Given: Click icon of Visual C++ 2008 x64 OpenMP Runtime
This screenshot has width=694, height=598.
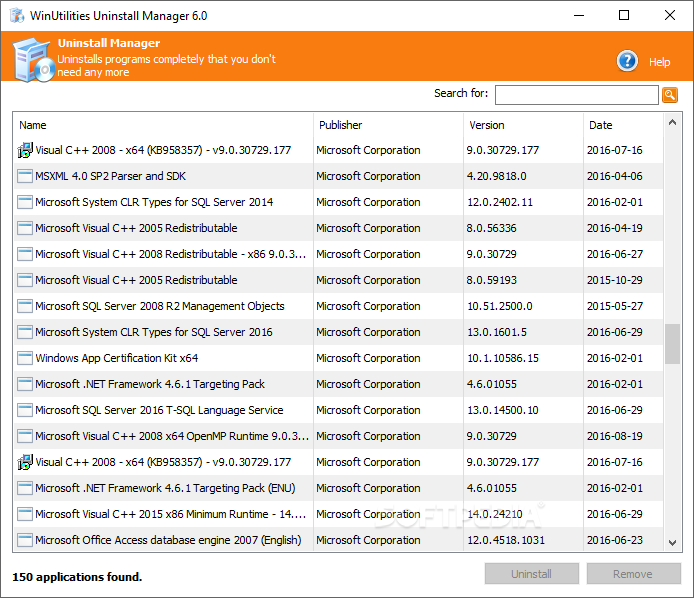Looking at the screenshot, I should click(x=25, y=436).
